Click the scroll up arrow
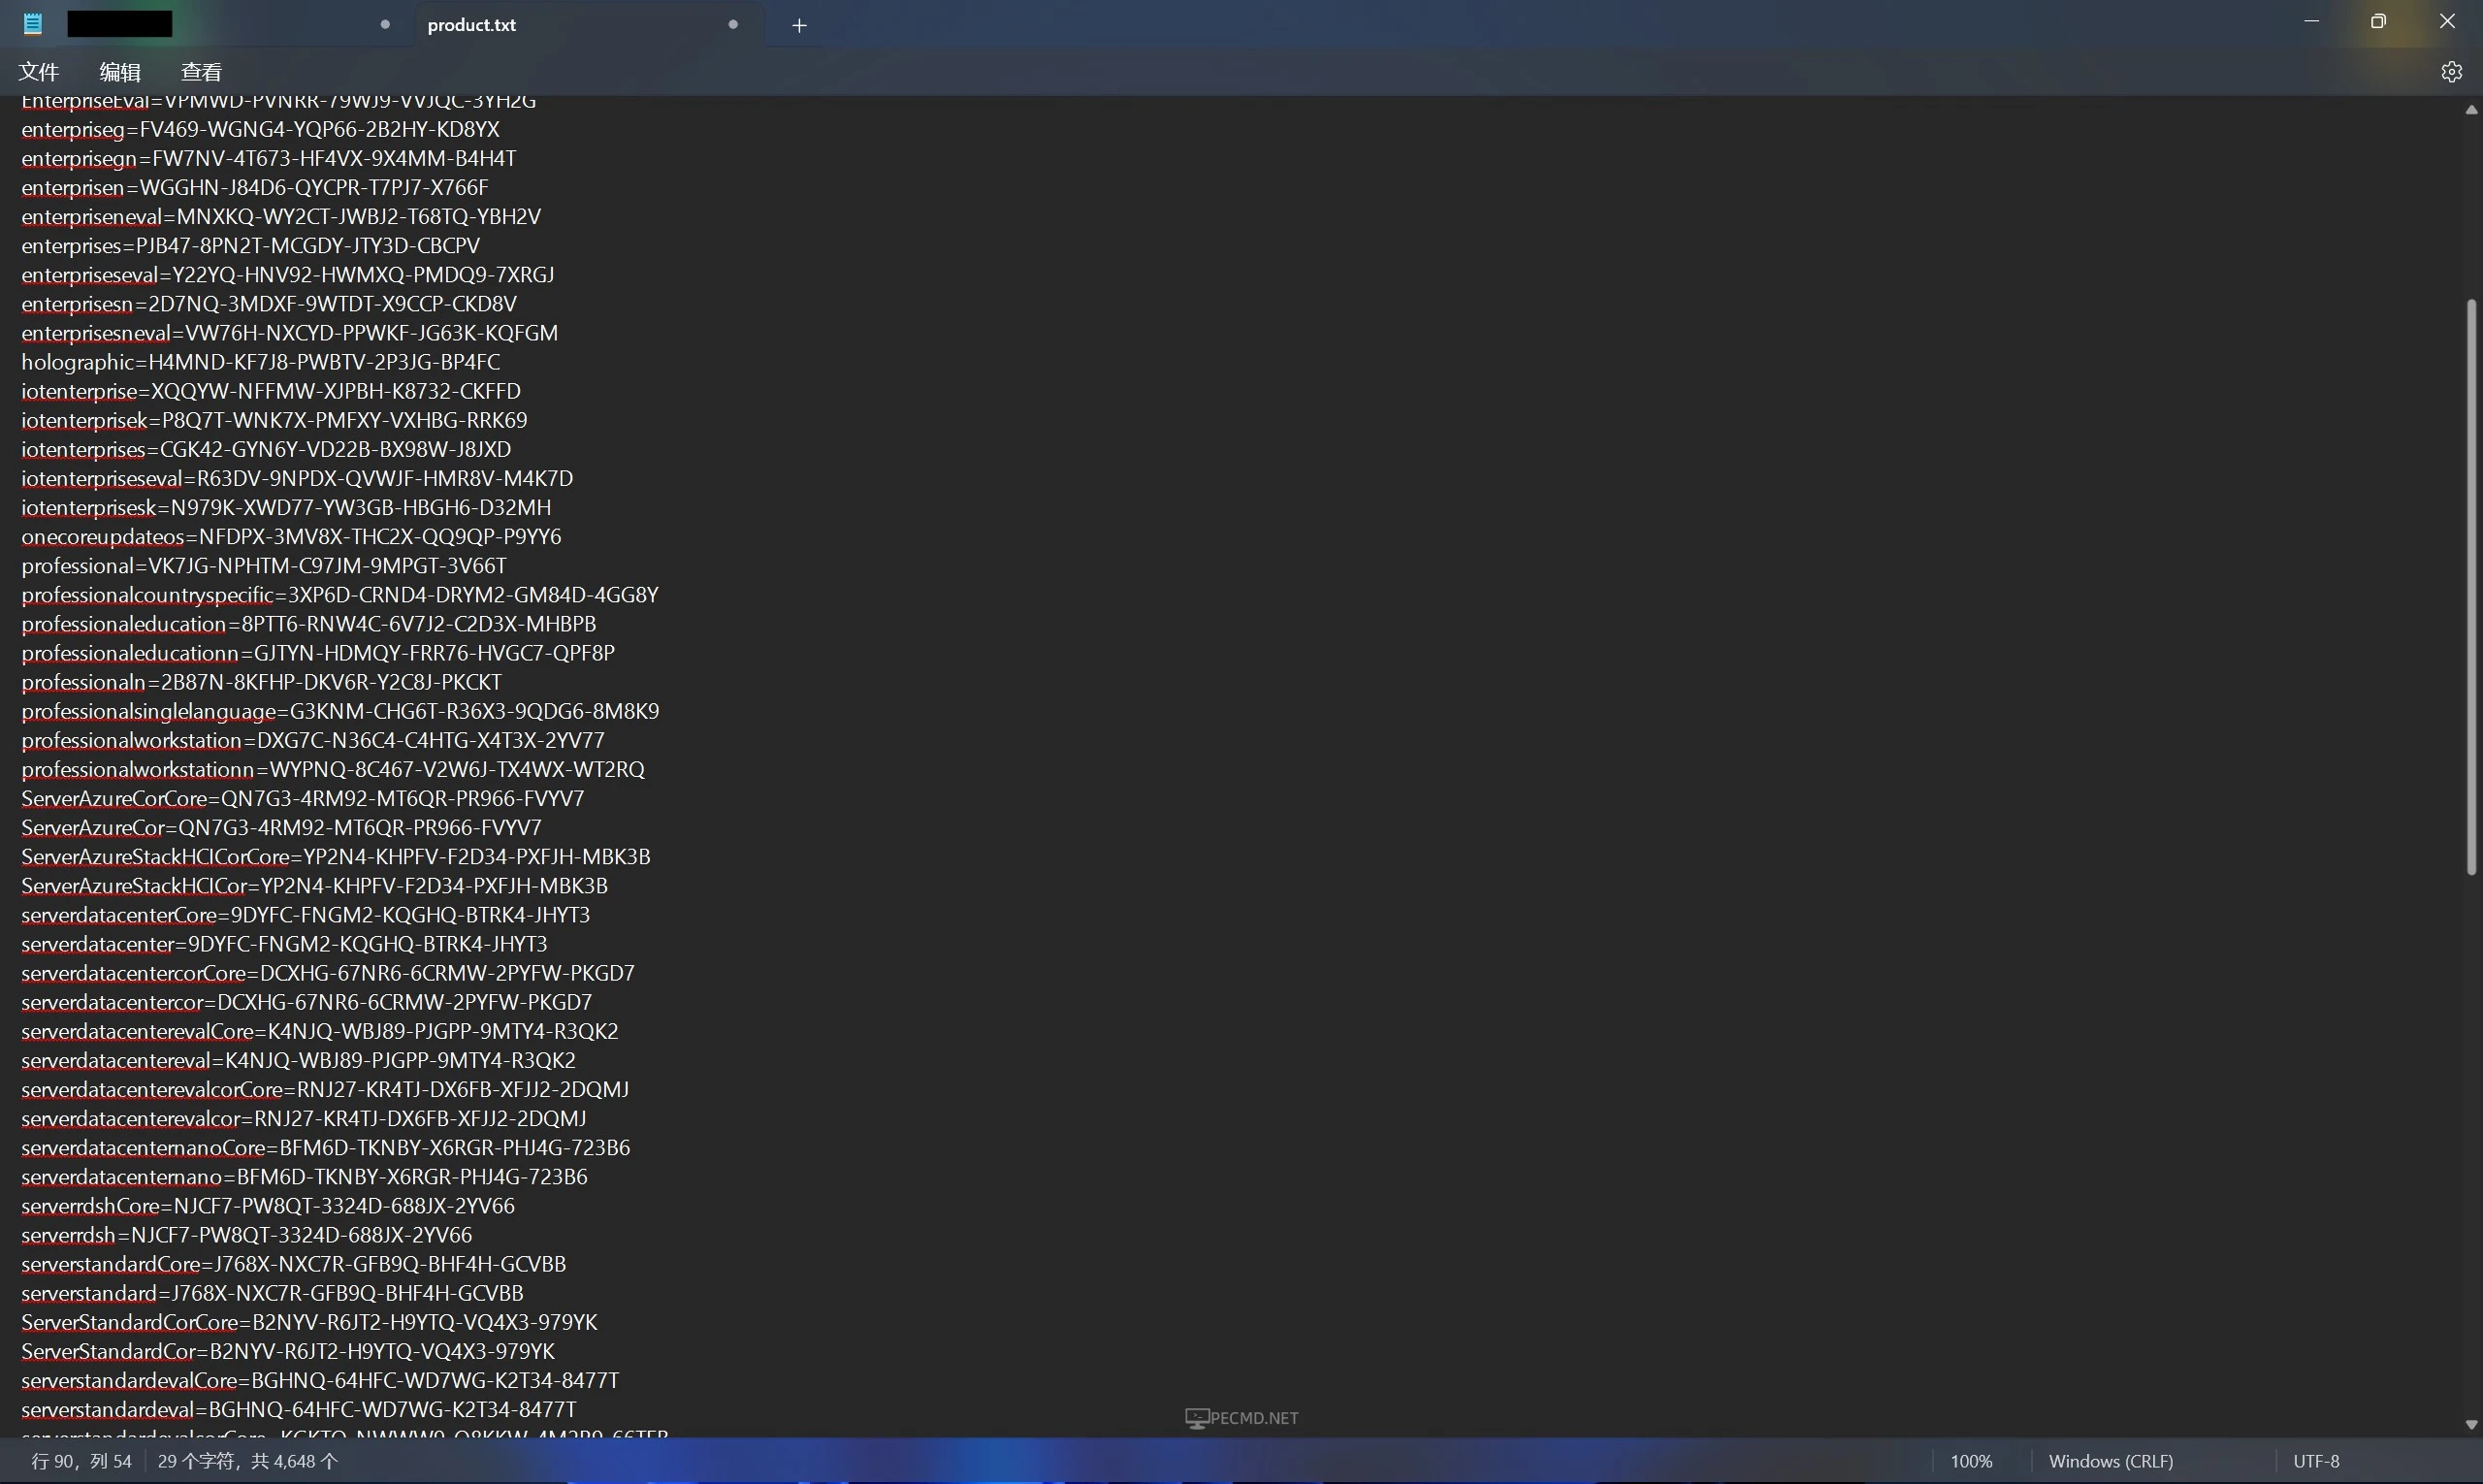Viewport: 2483px width, 1484px height. tap(2471, 110)
